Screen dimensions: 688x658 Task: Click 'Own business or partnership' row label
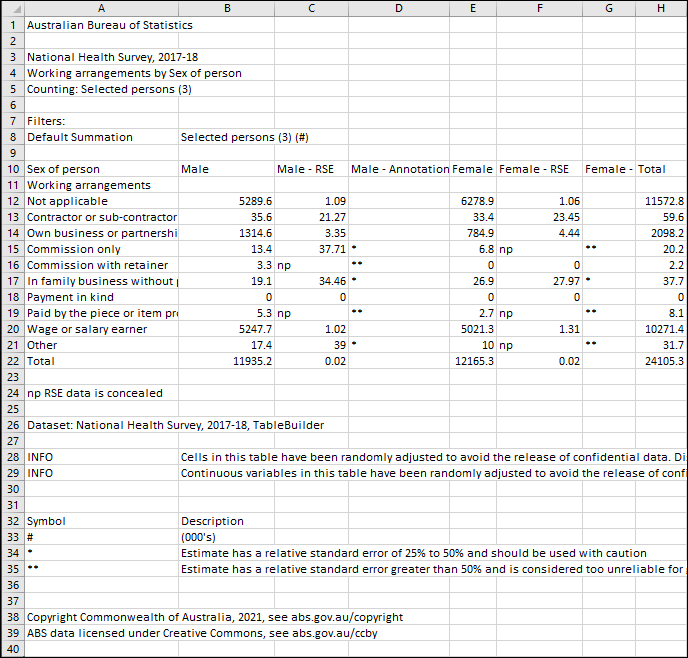tap(102, 233)
